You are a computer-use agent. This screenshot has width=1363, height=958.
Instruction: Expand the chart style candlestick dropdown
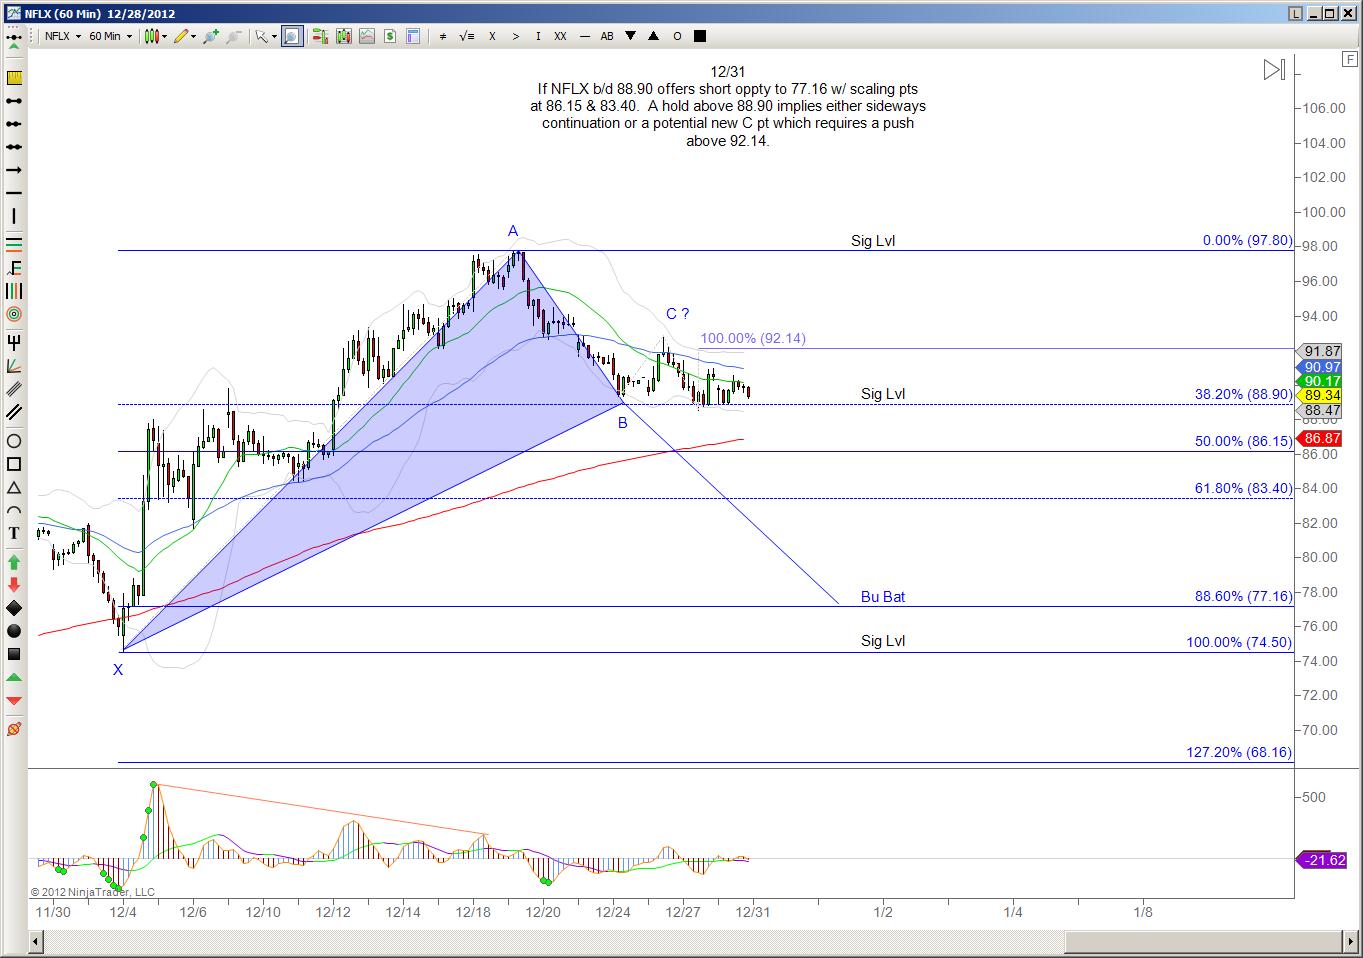[155, 36]
